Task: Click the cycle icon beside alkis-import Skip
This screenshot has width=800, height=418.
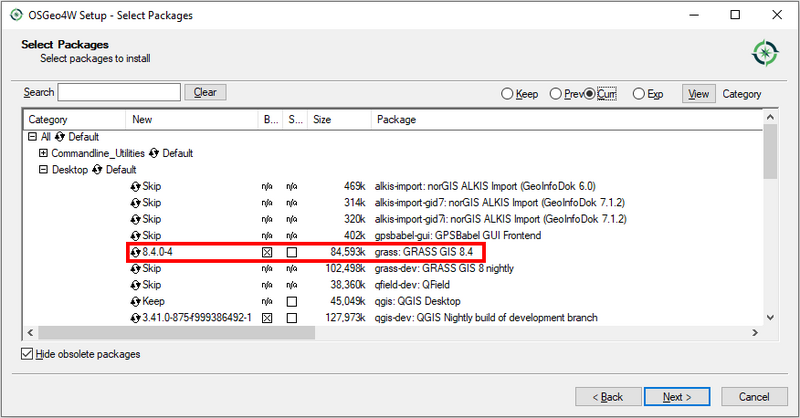Action: click(x=136, y=186)
